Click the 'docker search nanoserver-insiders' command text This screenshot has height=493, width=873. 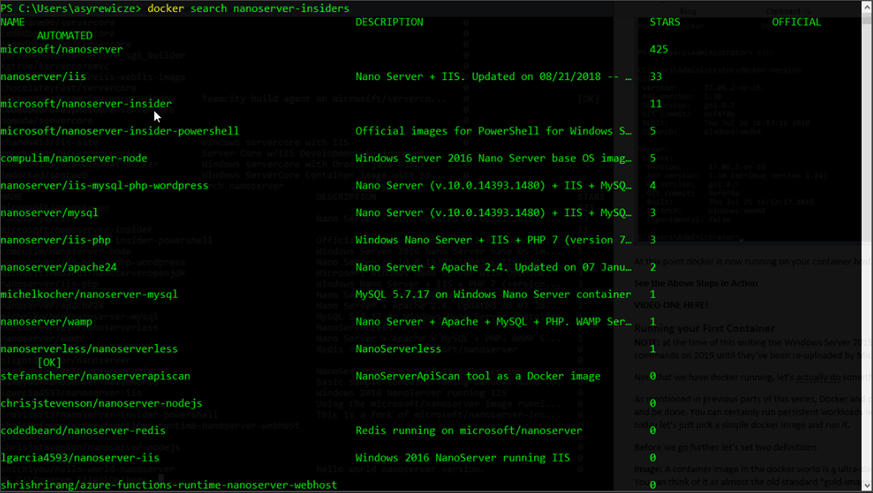248,8
